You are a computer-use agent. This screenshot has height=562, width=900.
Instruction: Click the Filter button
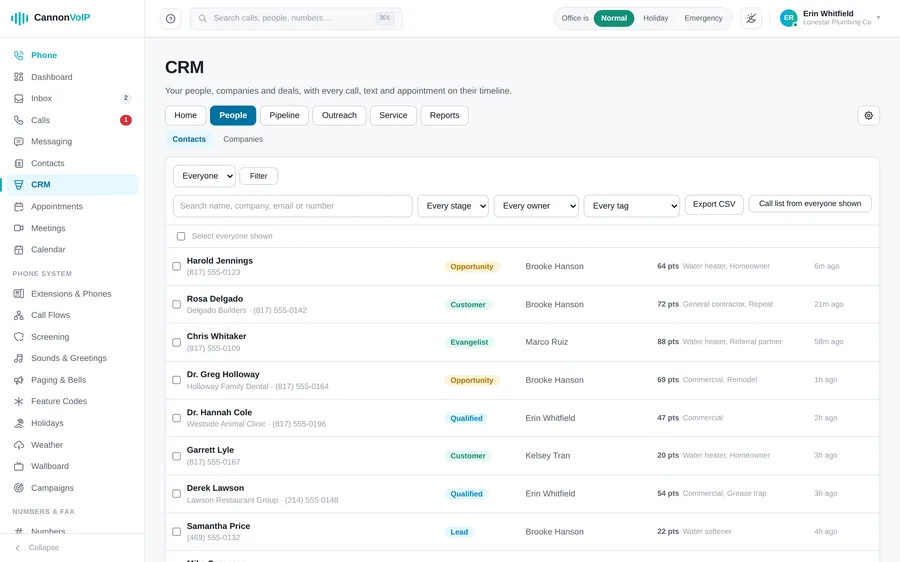[258, 176]
